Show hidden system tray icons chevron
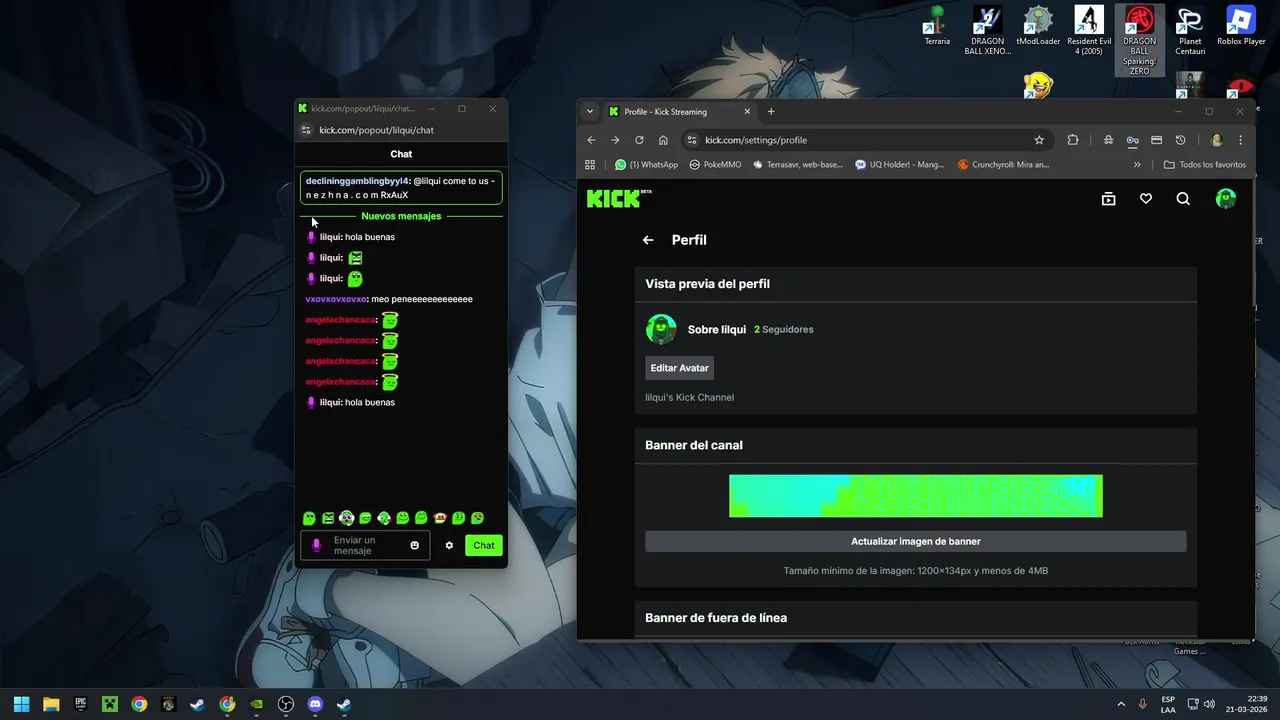The image size is (1280, 720). point(1121,704)
